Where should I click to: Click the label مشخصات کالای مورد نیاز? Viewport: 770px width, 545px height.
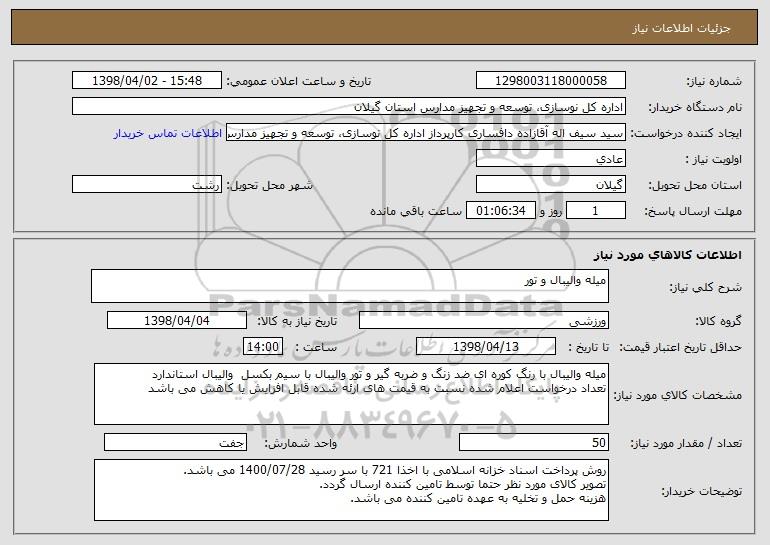pyautogui.click(x=678, y=395)
